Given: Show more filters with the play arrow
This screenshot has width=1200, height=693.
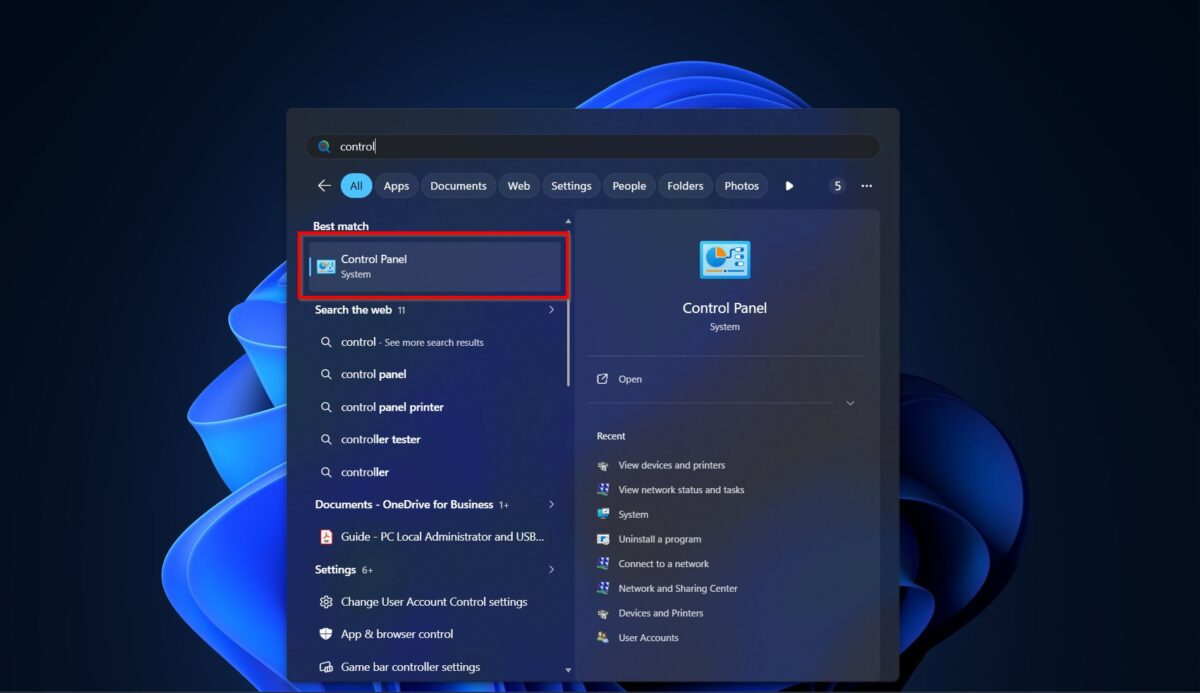Looking at the screenshot, I should (789, 186).
